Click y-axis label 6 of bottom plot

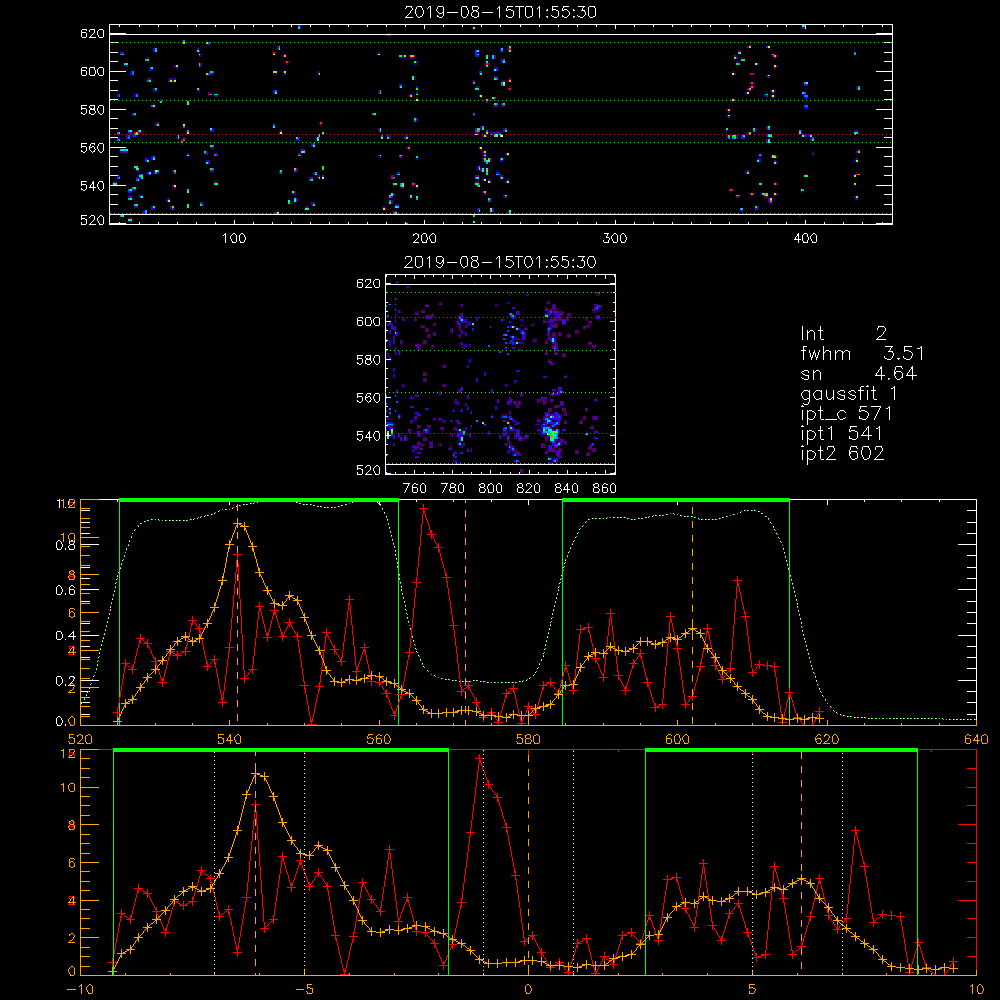coord(71,863)
